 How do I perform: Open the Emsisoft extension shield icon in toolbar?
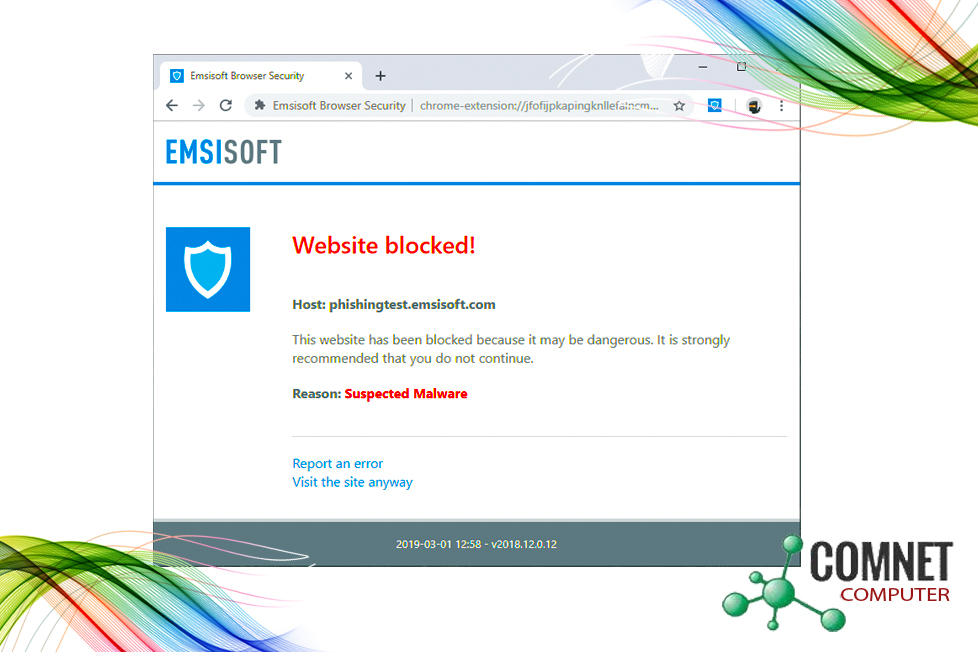(715, 105)
